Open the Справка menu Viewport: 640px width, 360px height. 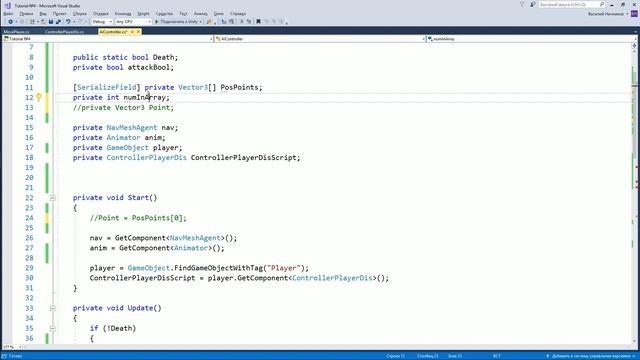coord(238,13)
